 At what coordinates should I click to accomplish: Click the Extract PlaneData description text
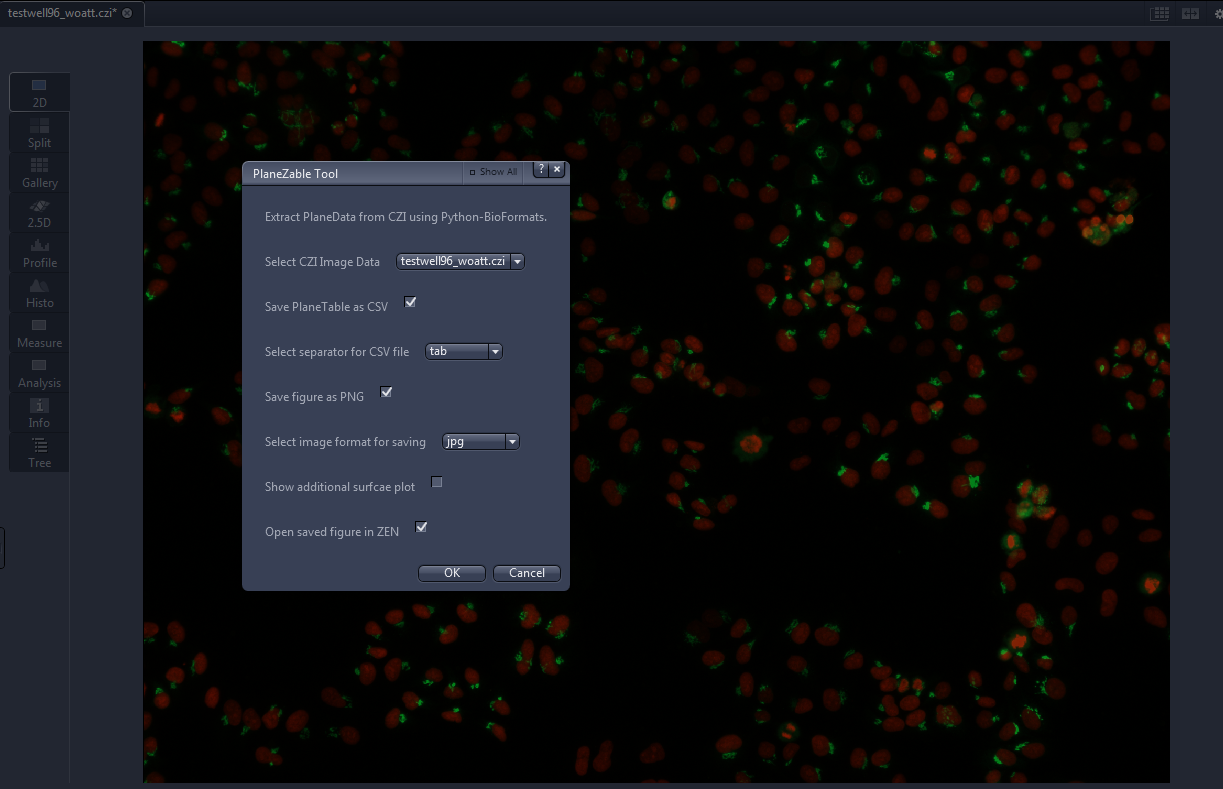pyautogui.click(x=406, y=217)
